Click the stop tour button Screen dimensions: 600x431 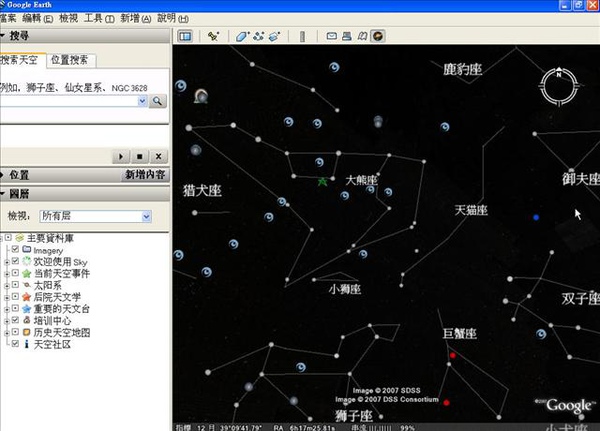[140, 157]
